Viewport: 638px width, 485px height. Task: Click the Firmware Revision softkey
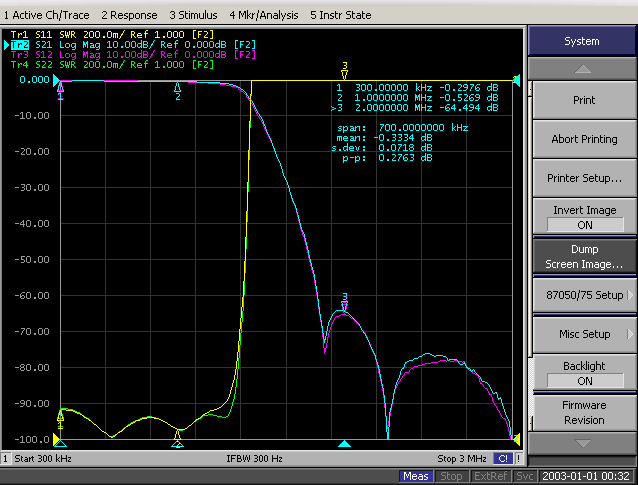pyautogui.click(x=584, y=412)
